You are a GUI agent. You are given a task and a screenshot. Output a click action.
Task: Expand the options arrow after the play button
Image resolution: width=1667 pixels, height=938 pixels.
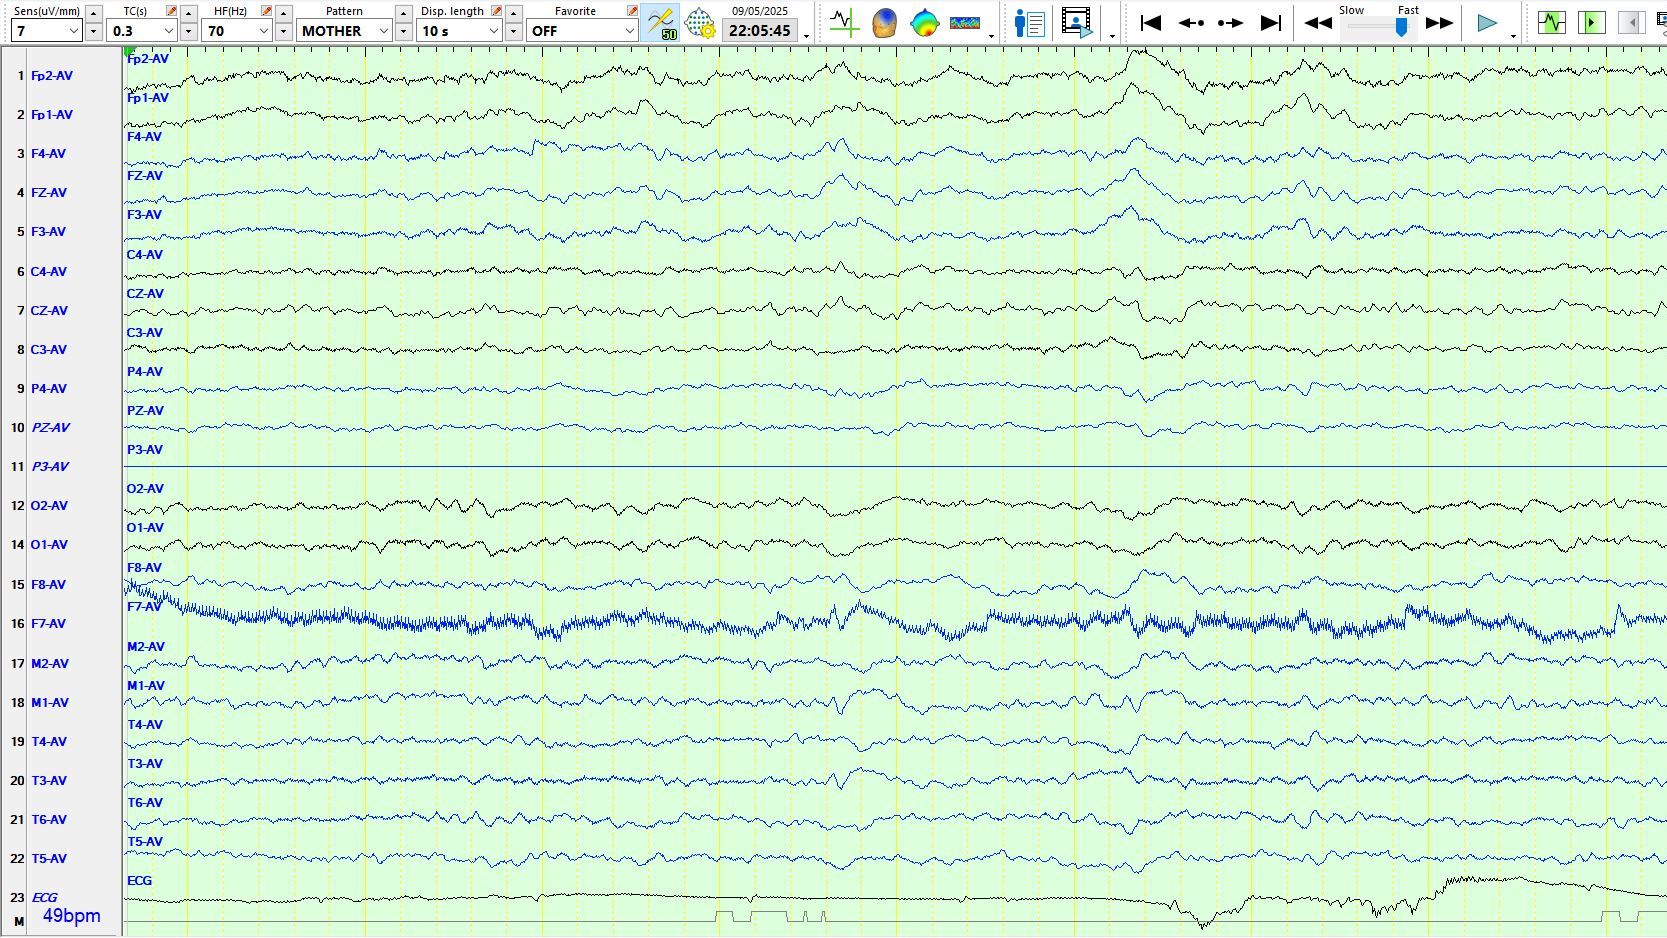[1513, 36]
